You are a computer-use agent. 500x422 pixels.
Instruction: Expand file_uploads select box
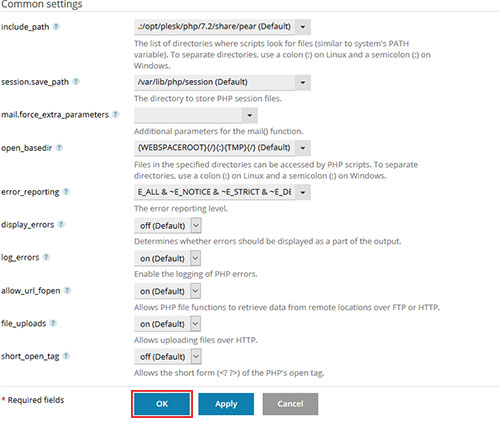point(196,324)
